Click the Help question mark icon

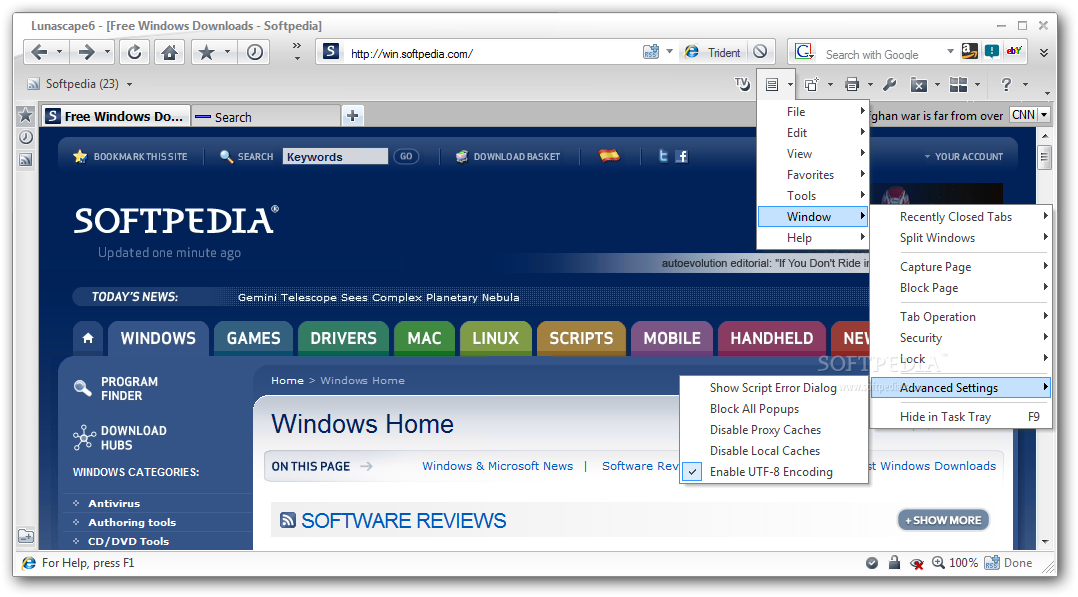click(1006, 85)
